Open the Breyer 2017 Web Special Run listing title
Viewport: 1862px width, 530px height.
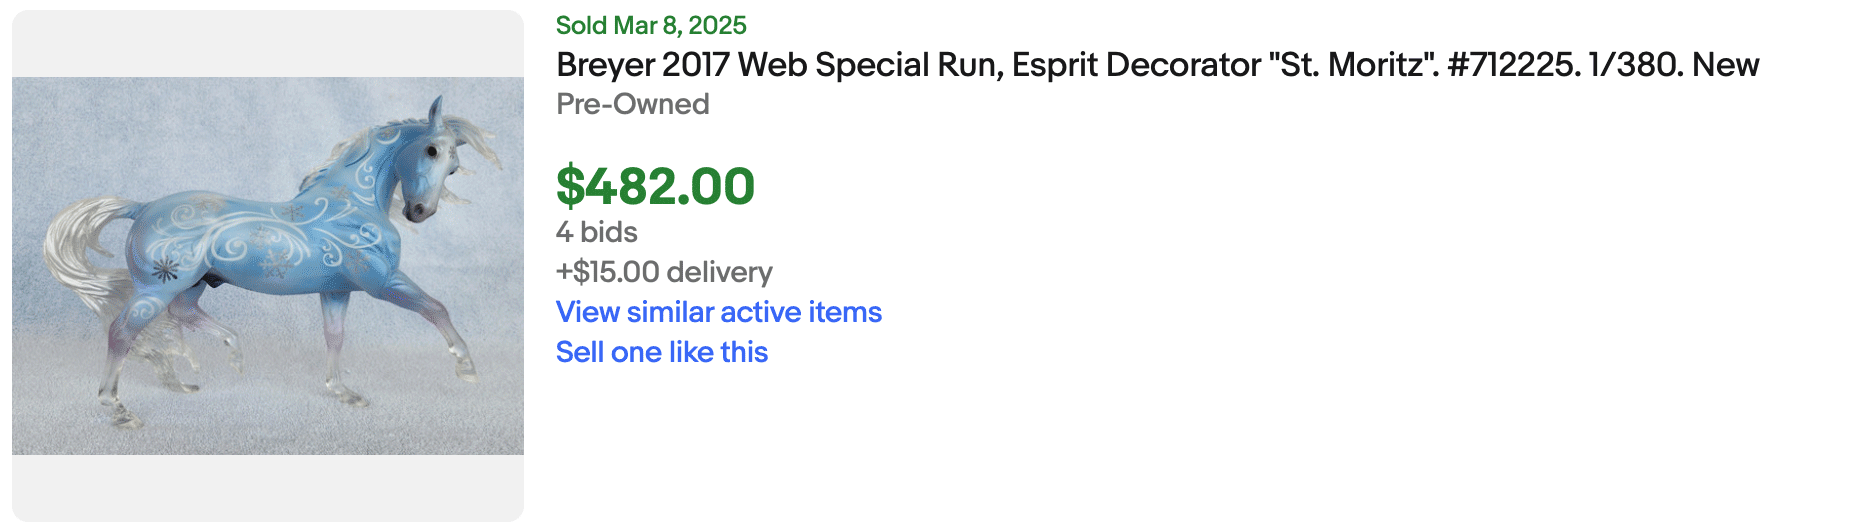click(1156, 65)
